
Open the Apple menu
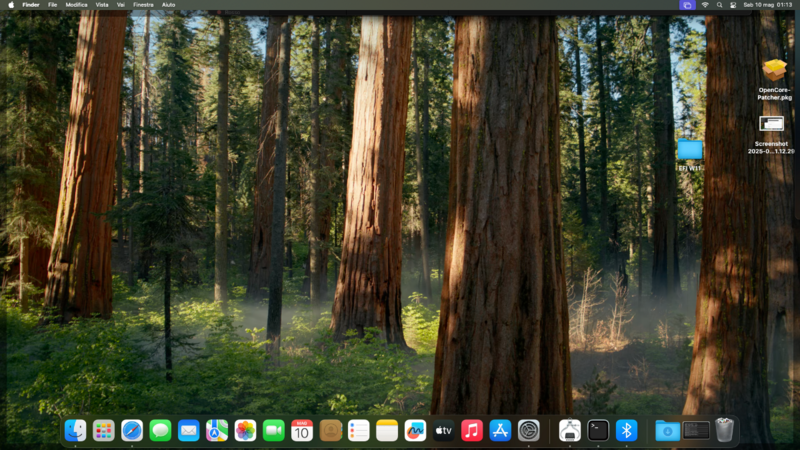tap(9, 5)
